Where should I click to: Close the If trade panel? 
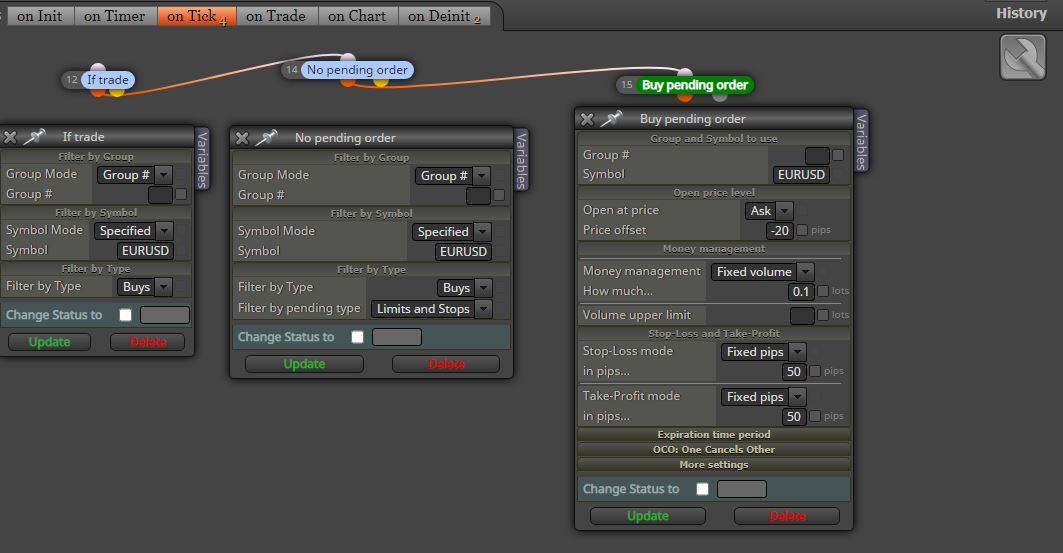[x=10, y=137]
